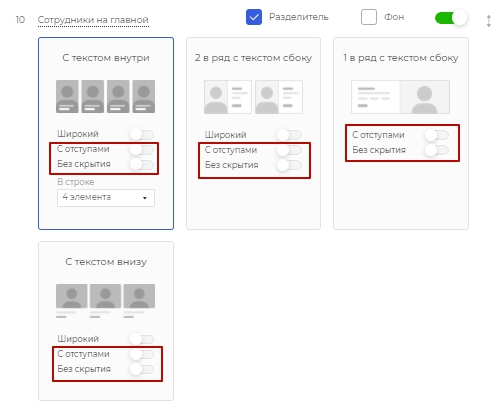Open the '4 элемента' dropdown

[x=106, y=198]
